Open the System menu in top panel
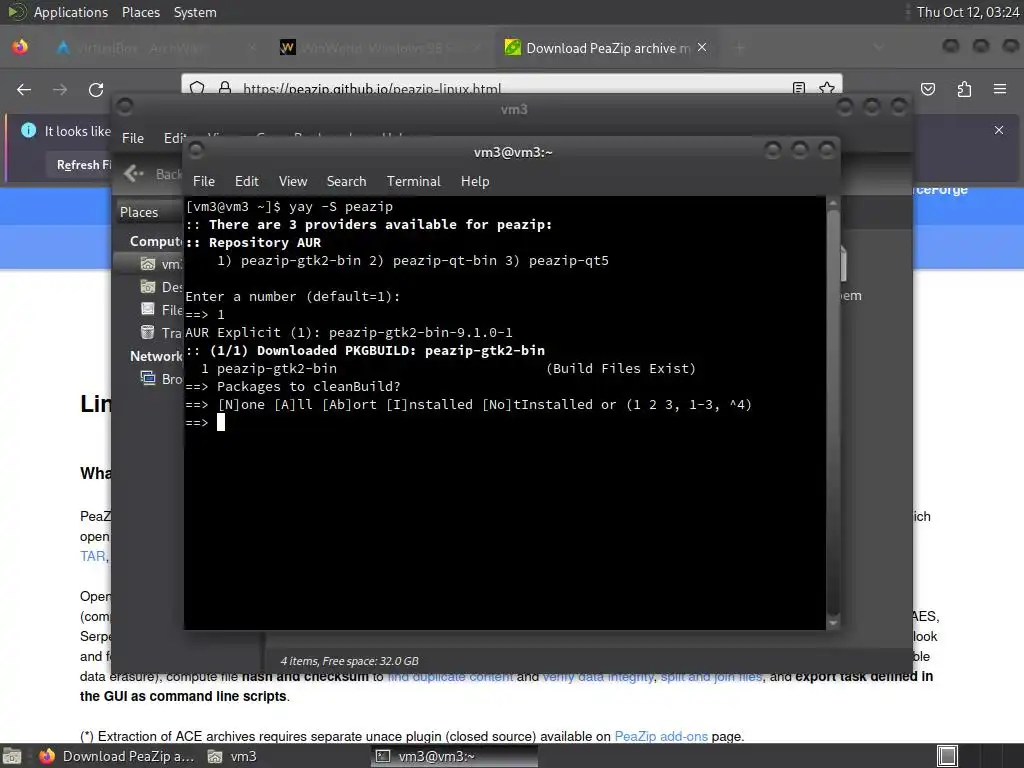 [195, 12]
